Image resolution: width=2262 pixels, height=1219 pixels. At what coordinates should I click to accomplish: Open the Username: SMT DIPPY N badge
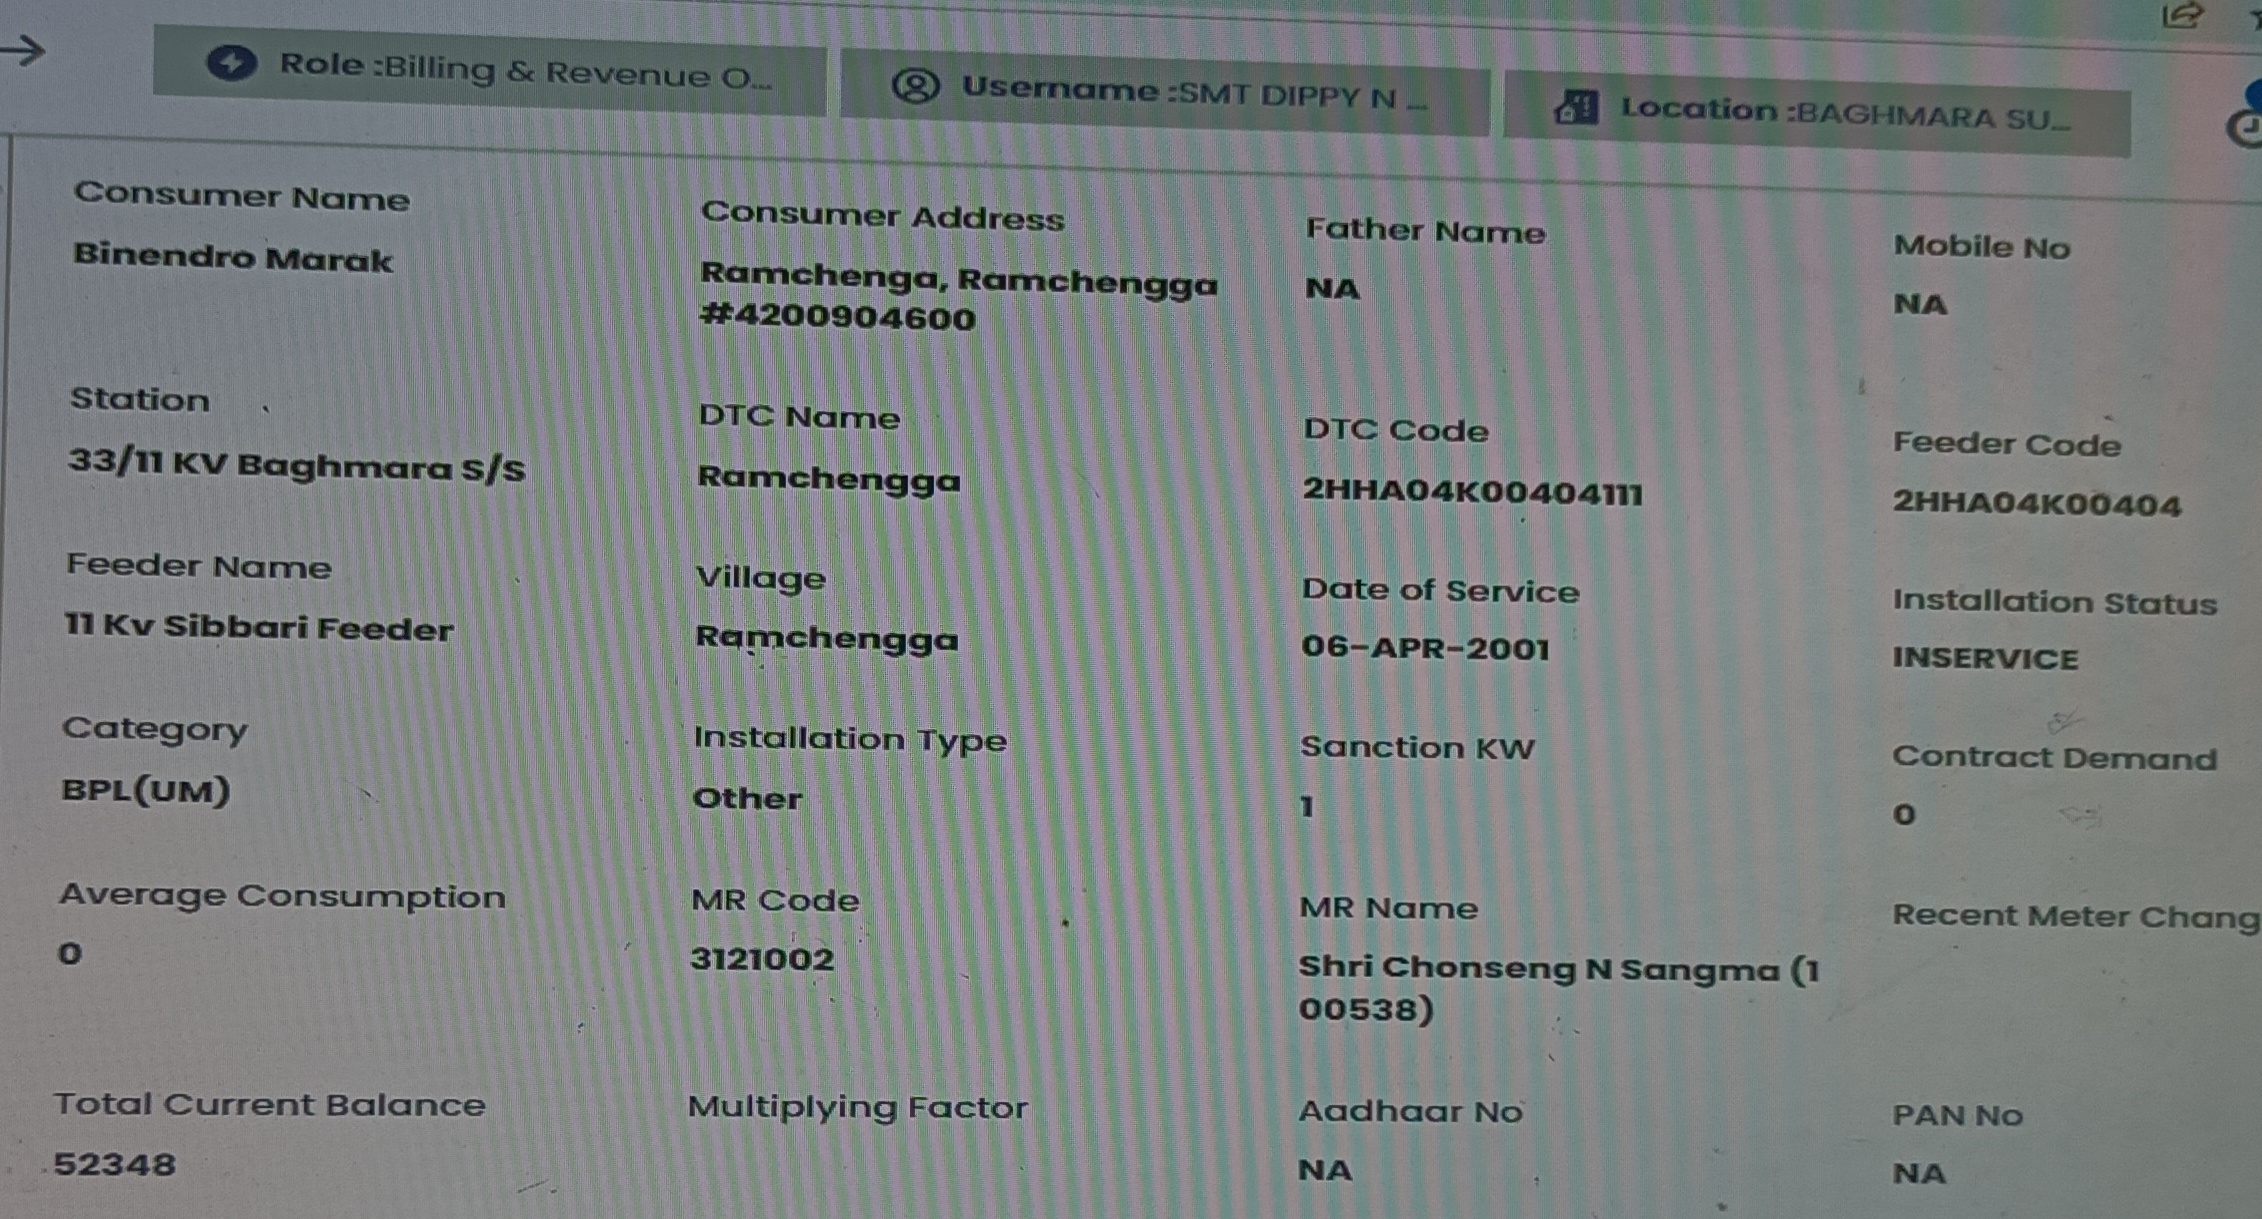coord(1165,92)
